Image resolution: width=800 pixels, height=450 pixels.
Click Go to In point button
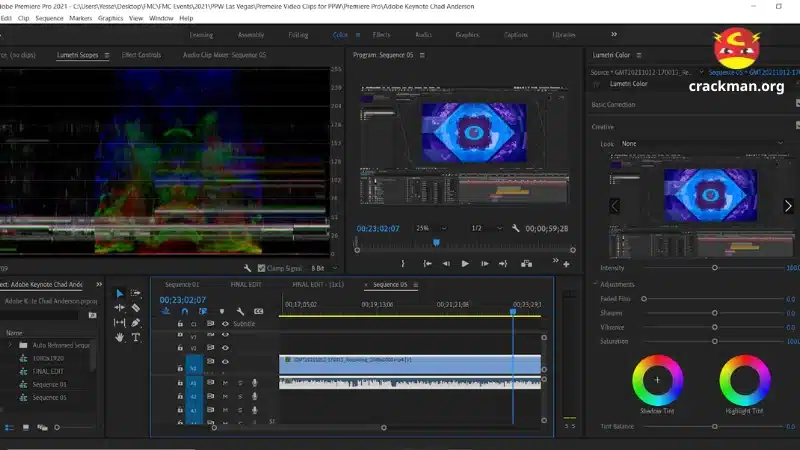(x=428, y=264)
